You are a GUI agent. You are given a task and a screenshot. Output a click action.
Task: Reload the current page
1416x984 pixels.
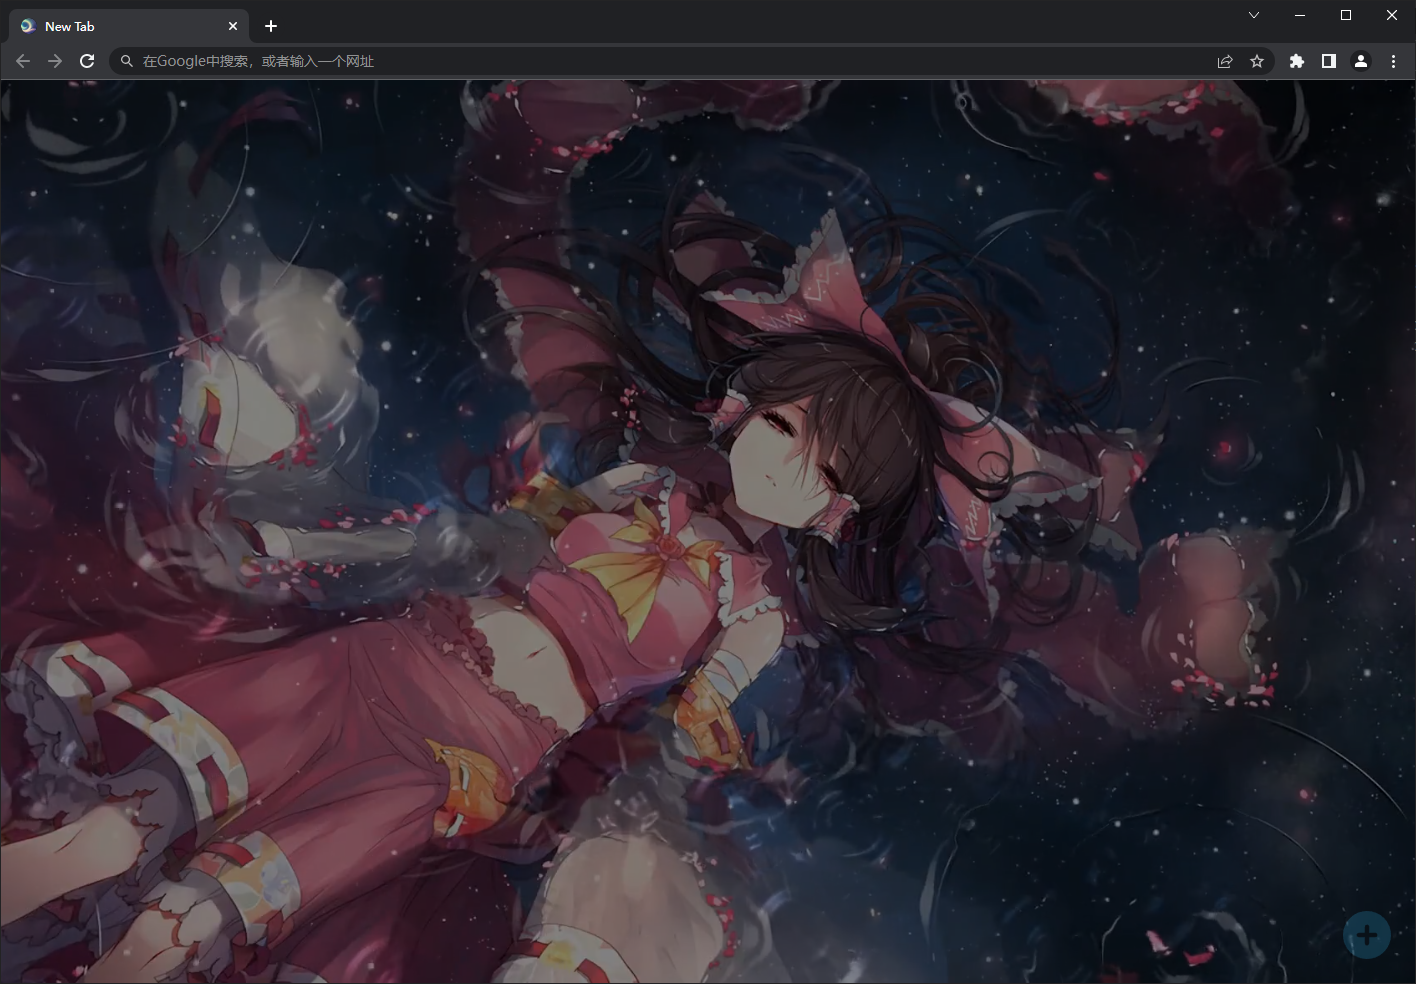point(87,61)
